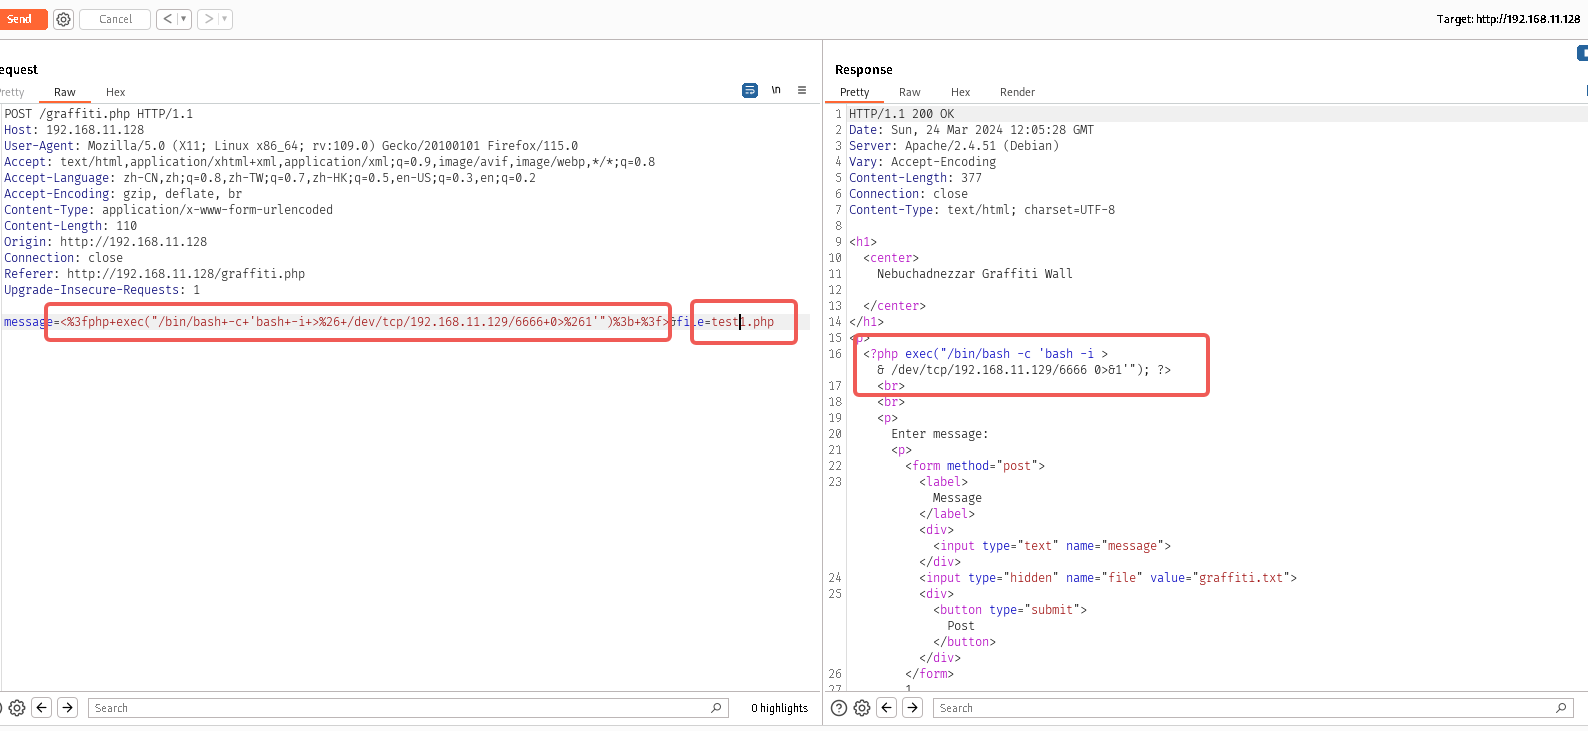Select Response Raw tab
1588x731 pixels.
point(910,92)
